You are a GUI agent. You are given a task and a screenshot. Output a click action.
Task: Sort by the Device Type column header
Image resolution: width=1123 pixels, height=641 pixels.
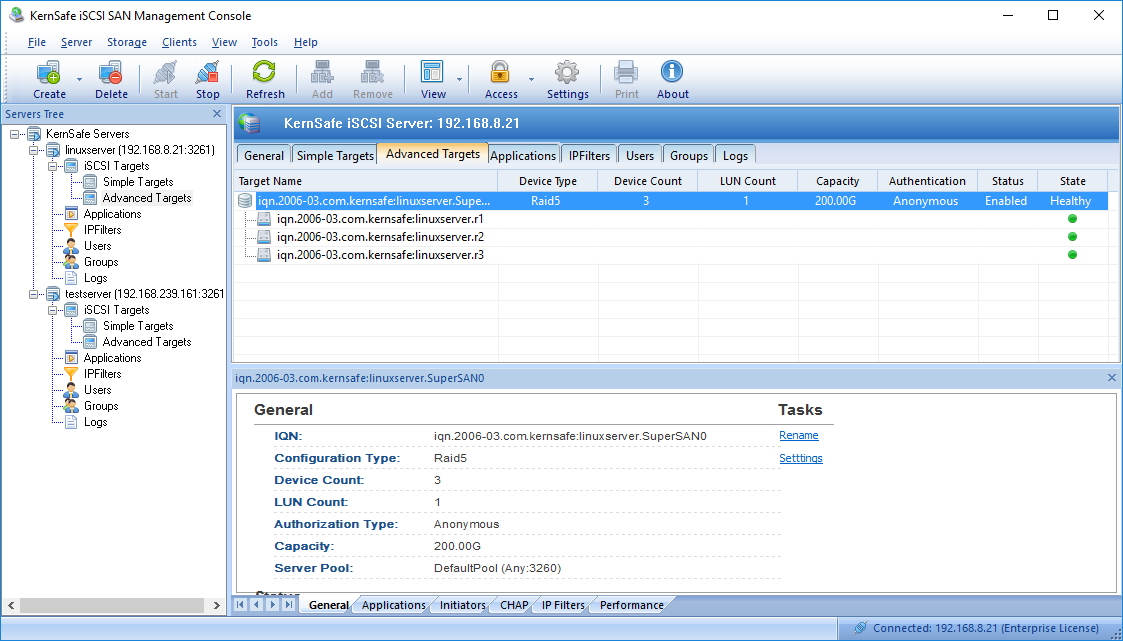[548, 181]
